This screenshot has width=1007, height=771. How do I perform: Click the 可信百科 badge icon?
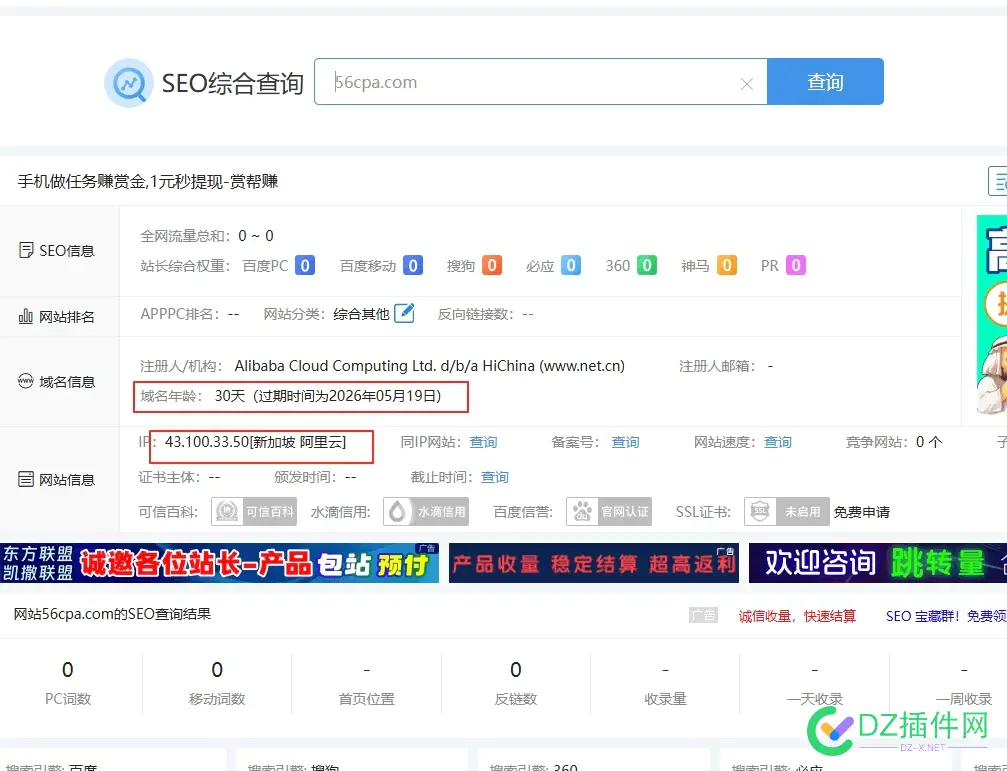pos(225,511)
